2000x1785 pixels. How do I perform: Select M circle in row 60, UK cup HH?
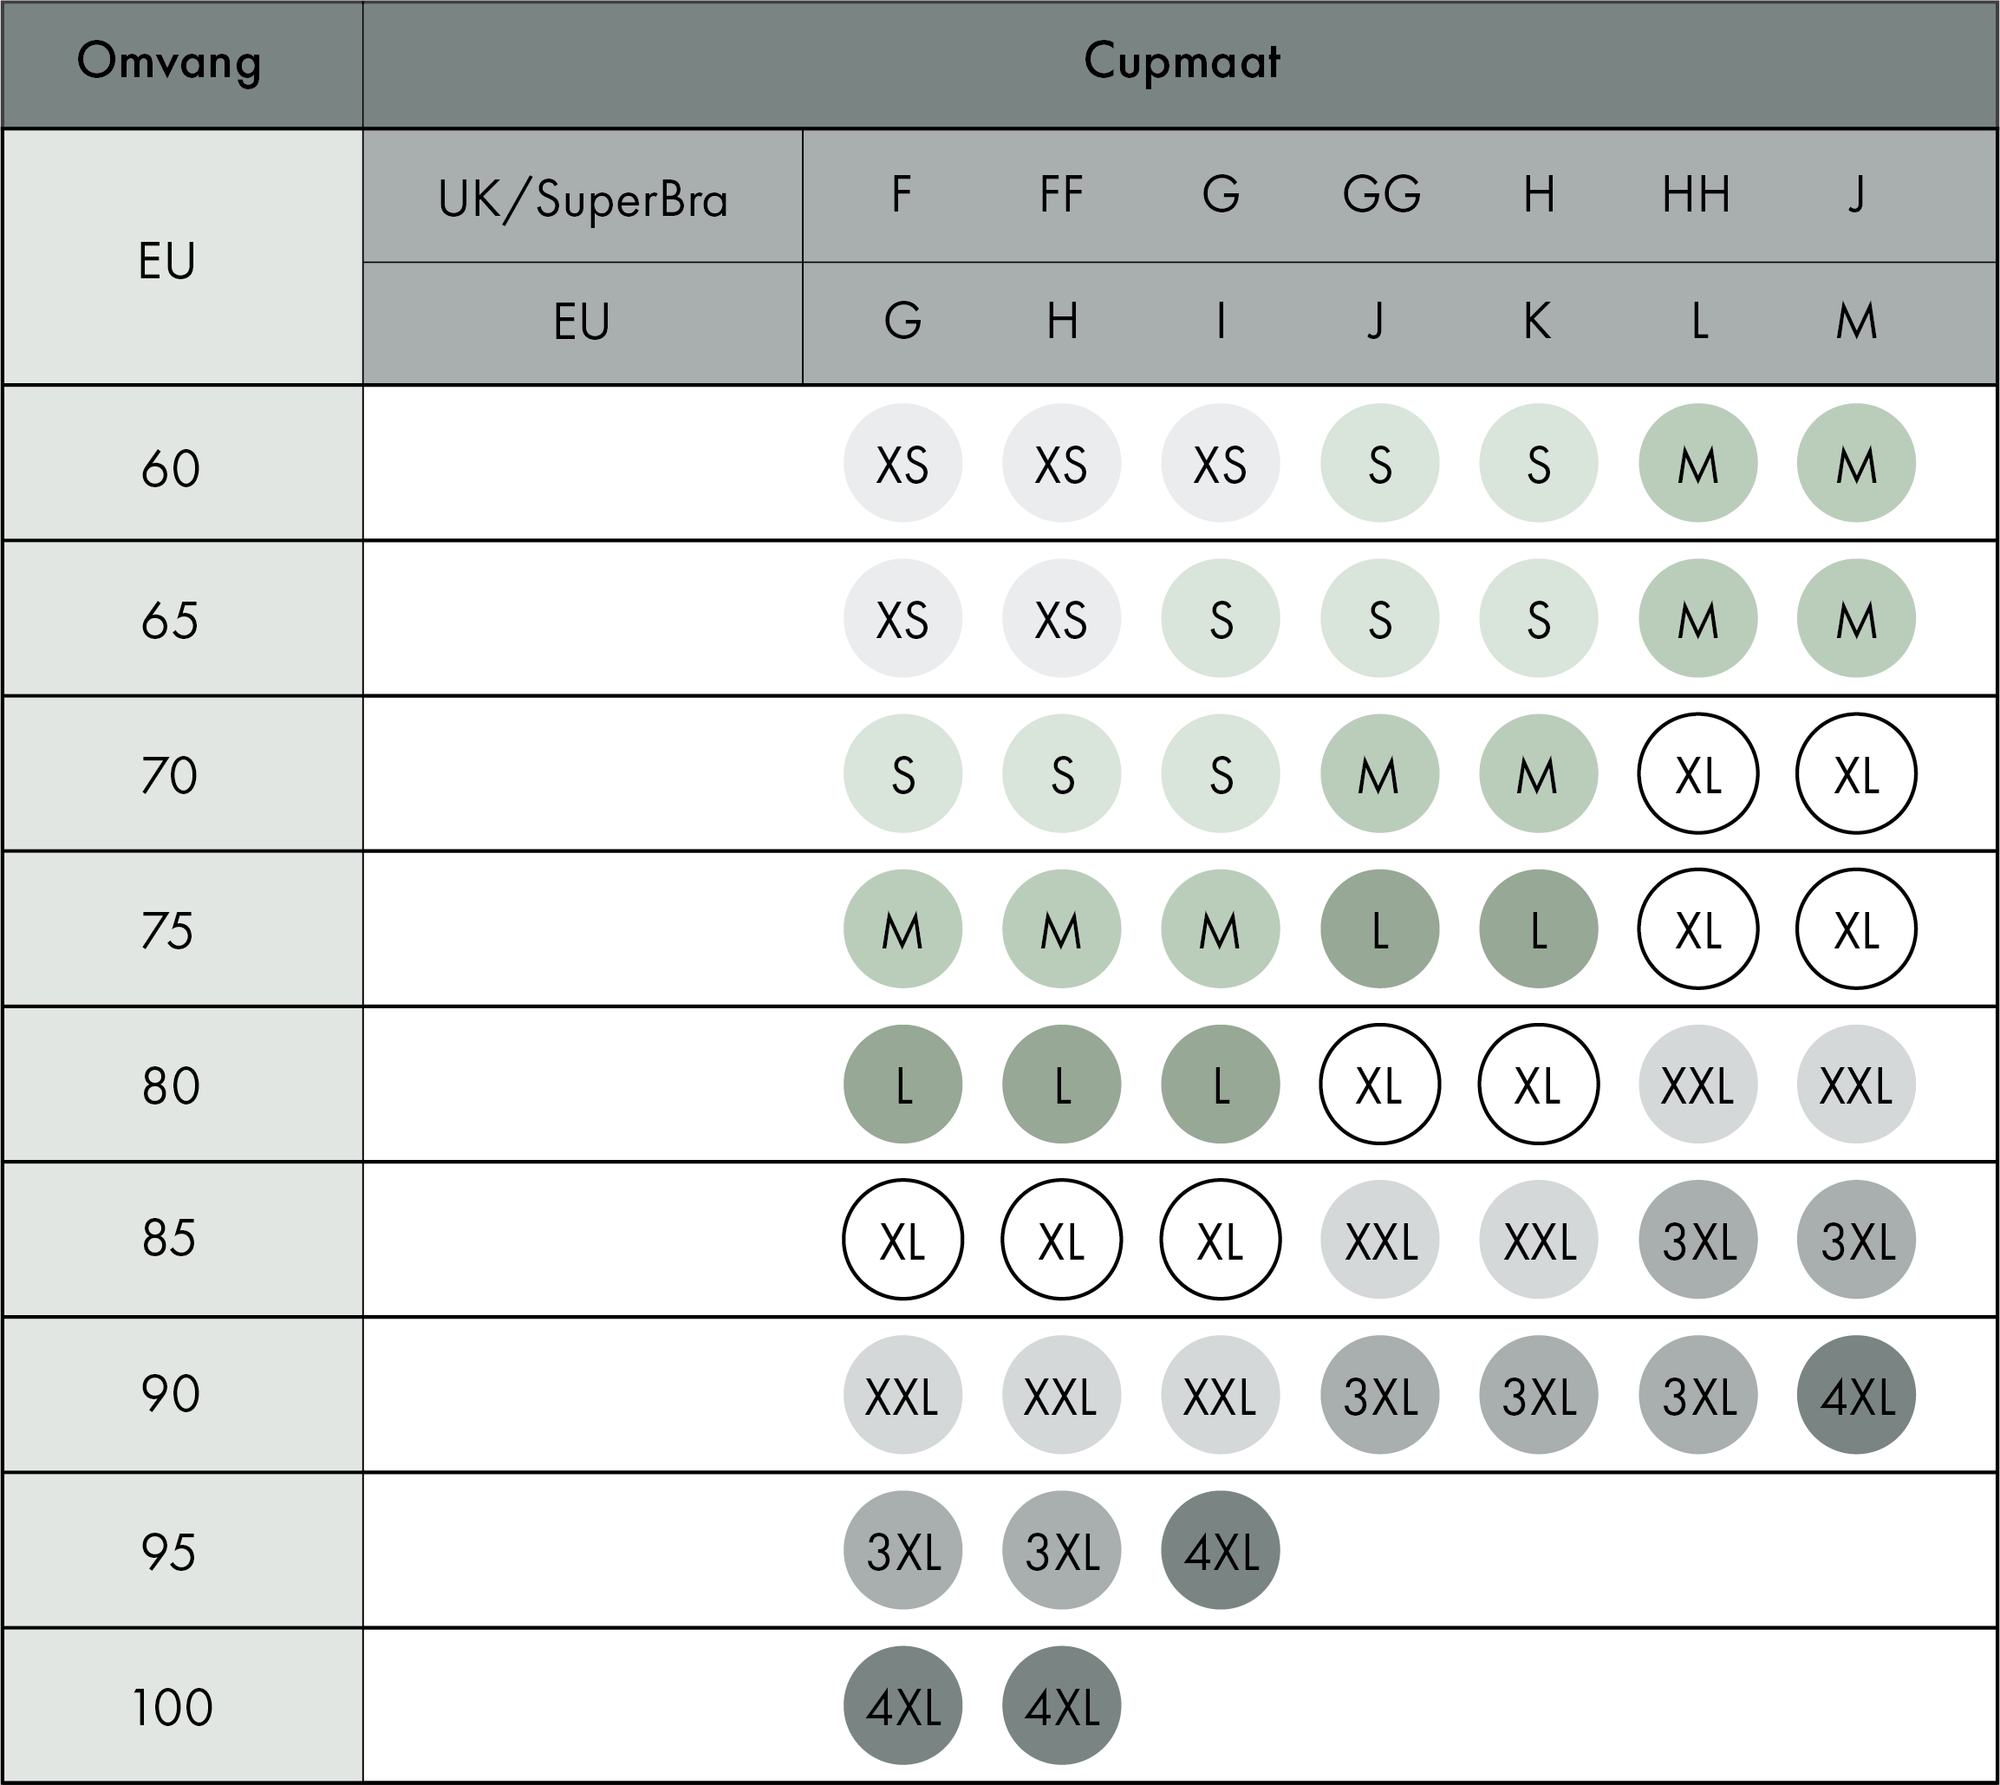pos(1697,463)
